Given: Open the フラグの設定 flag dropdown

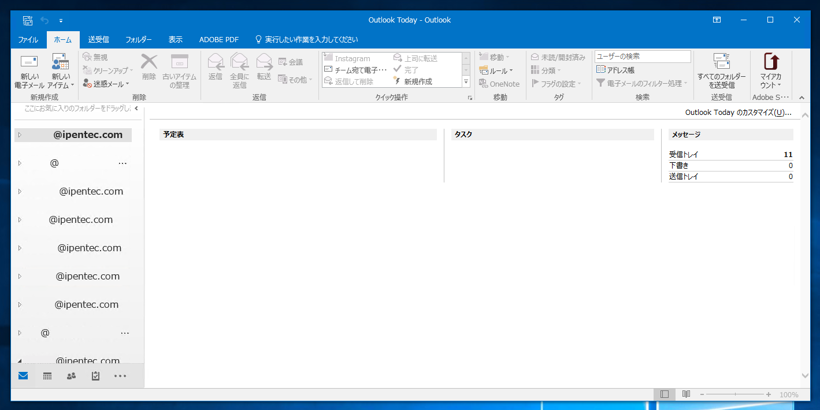Looking at the screenshot, I should [556, 84].
